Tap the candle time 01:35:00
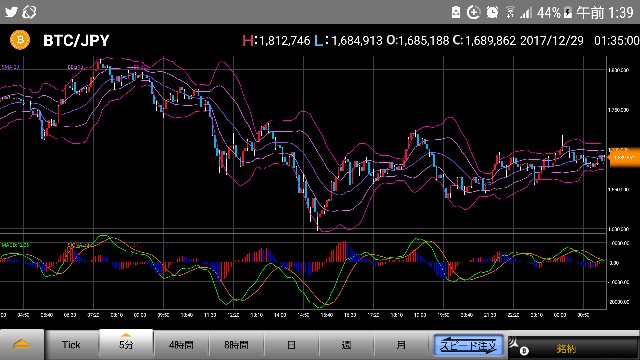The image size is (640, 360). (x=617, y=40)
